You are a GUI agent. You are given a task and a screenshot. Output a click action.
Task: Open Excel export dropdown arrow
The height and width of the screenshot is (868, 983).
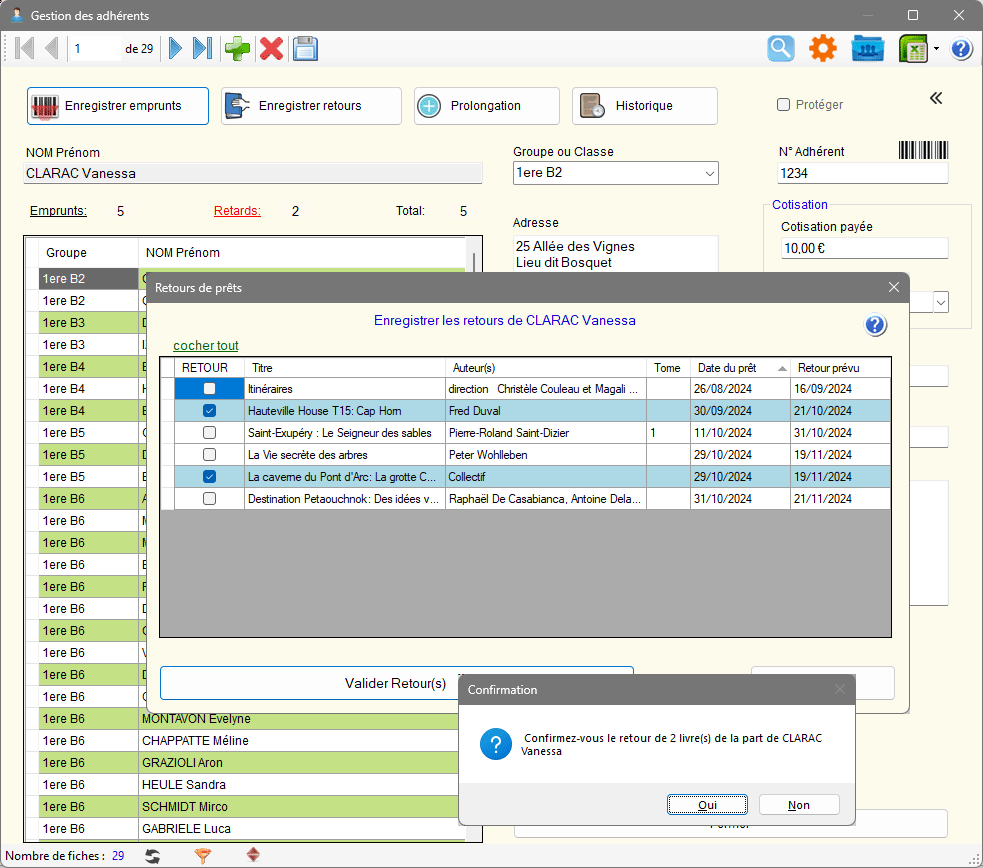pyautogui.click(x=936, y=49)
